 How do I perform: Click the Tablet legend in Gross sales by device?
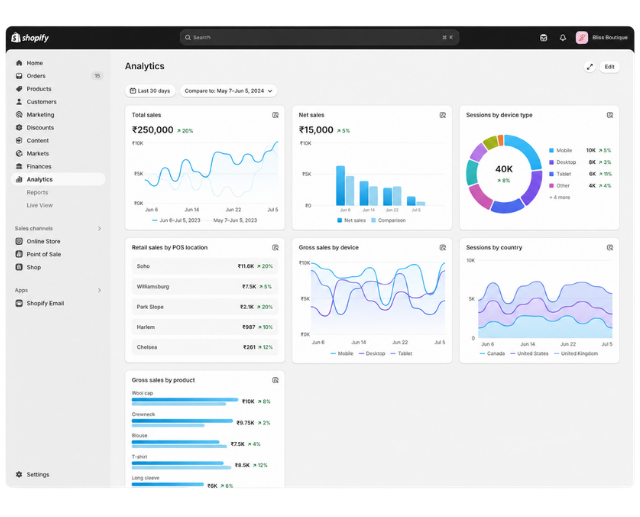[x=402, y=353]
